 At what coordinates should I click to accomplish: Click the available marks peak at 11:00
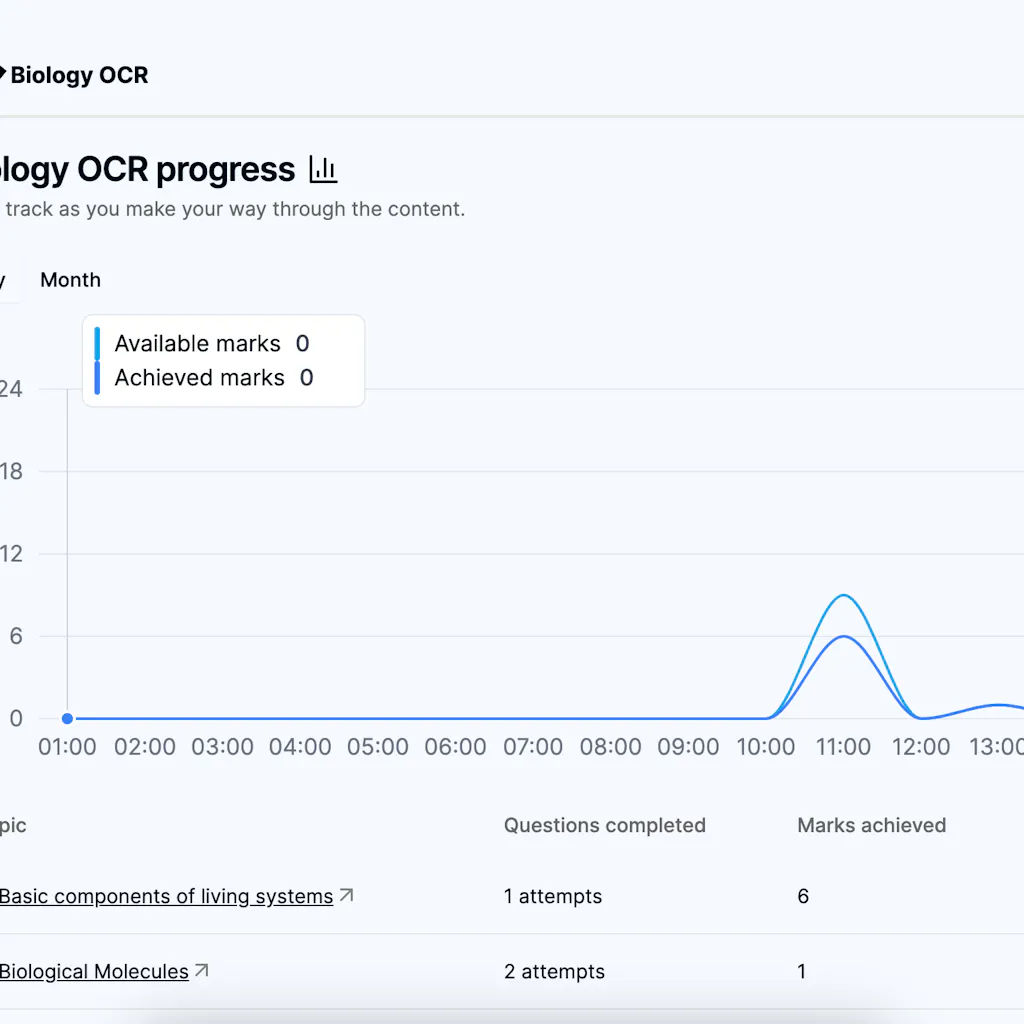coord(844,596)
